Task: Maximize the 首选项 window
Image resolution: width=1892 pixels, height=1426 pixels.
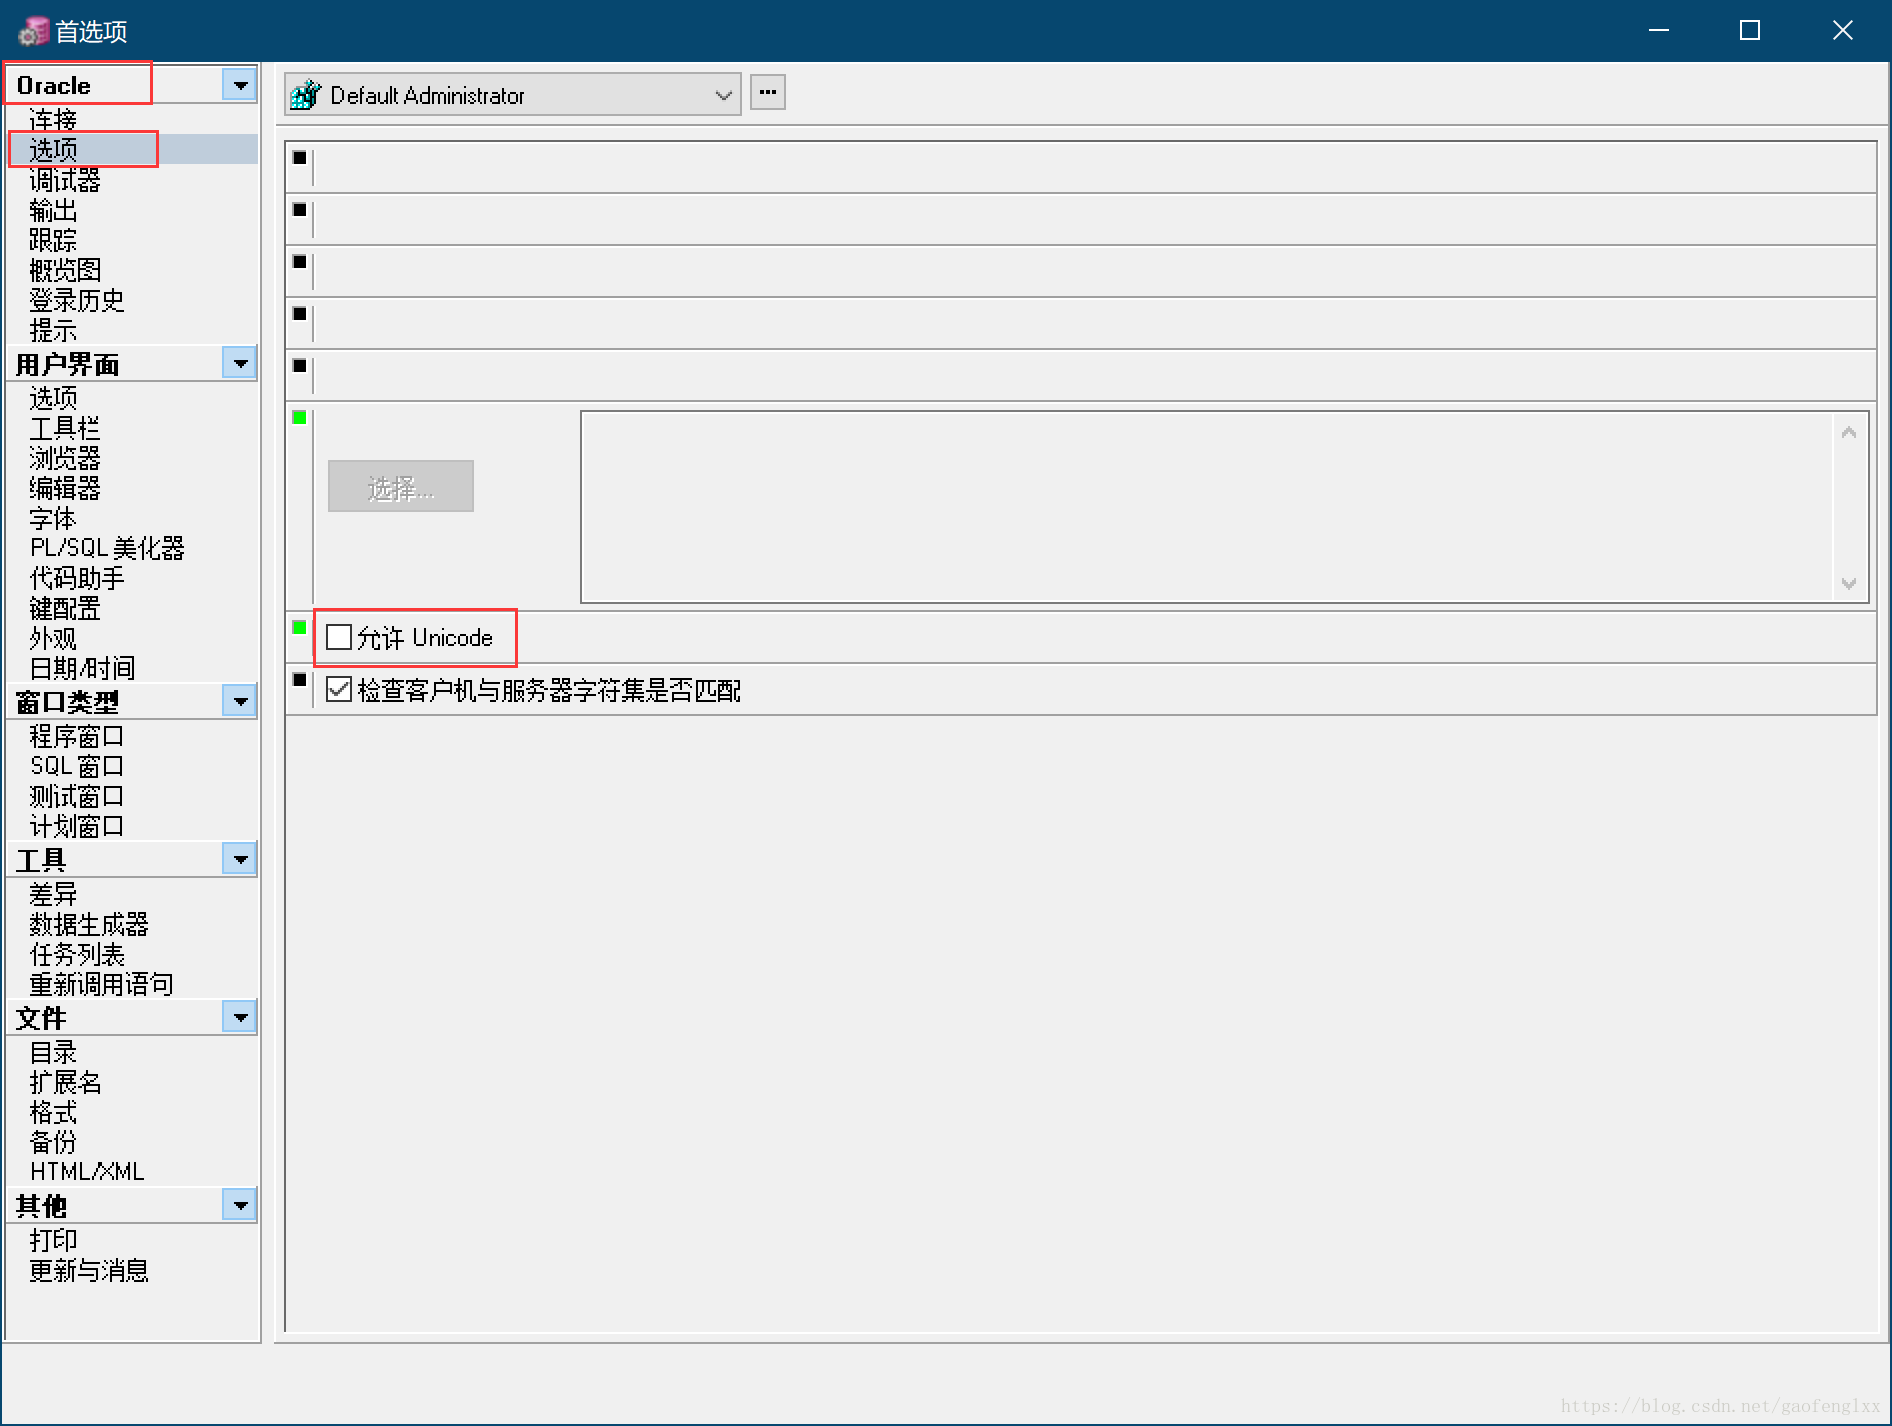Action: [x=1750, y=31]
